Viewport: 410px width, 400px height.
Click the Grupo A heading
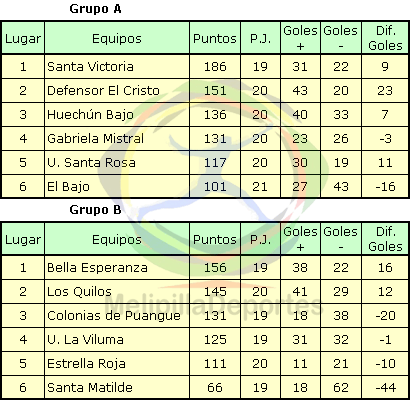[95, 9]
